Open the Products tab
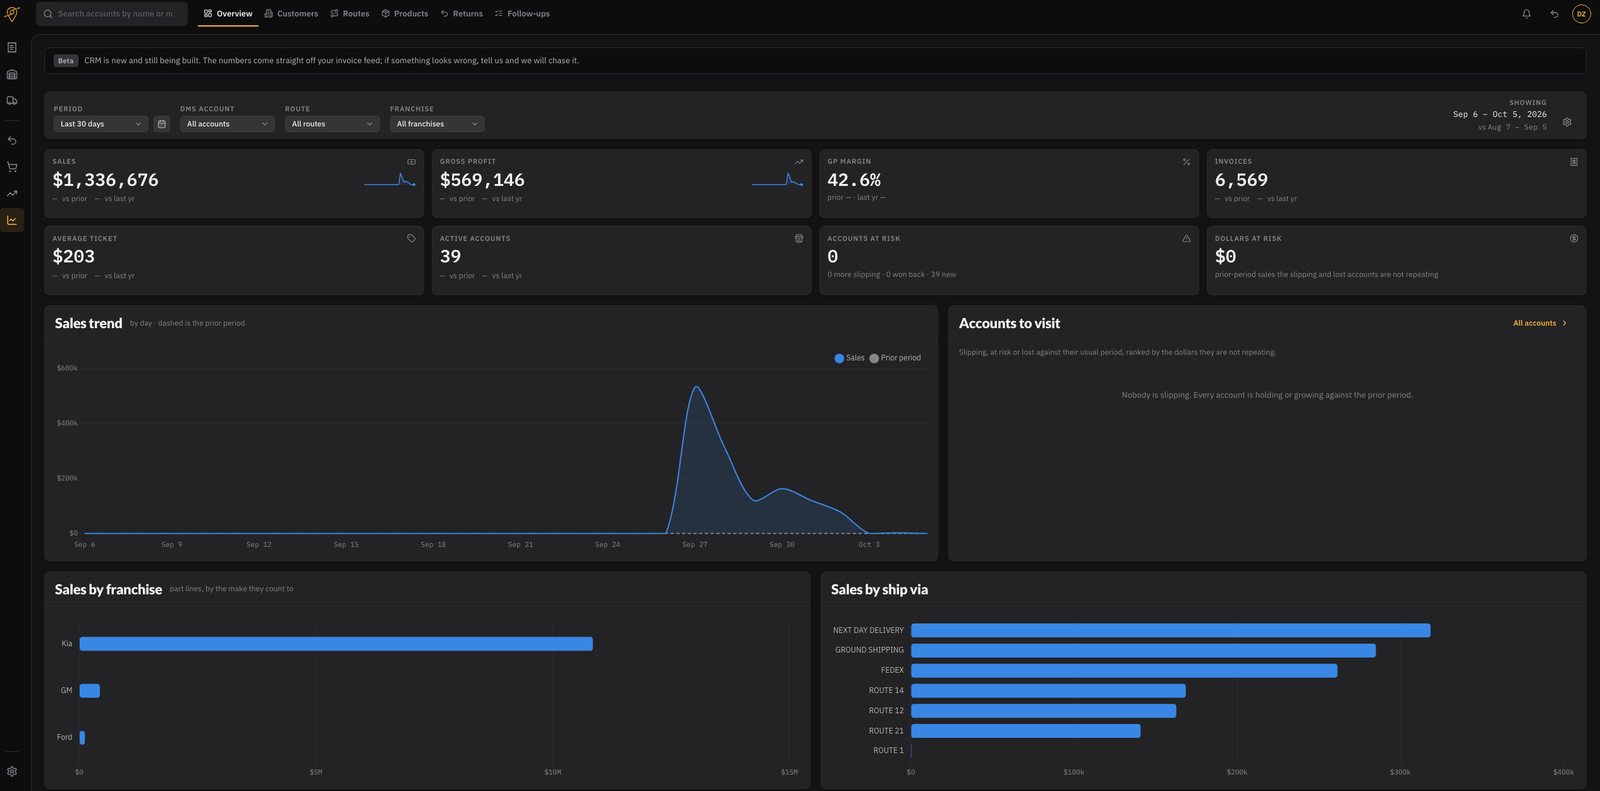Image resolution: width=1600 pixels, height=791 pixels. pyautogui.click(x=405, y=14)
